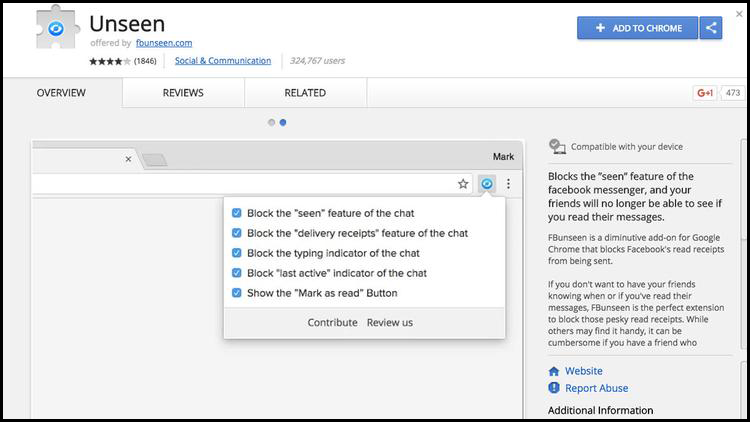The width and height of the screenshot is (750, 422).
Task: Click the Mark profile name
Action: pos(503,157)
